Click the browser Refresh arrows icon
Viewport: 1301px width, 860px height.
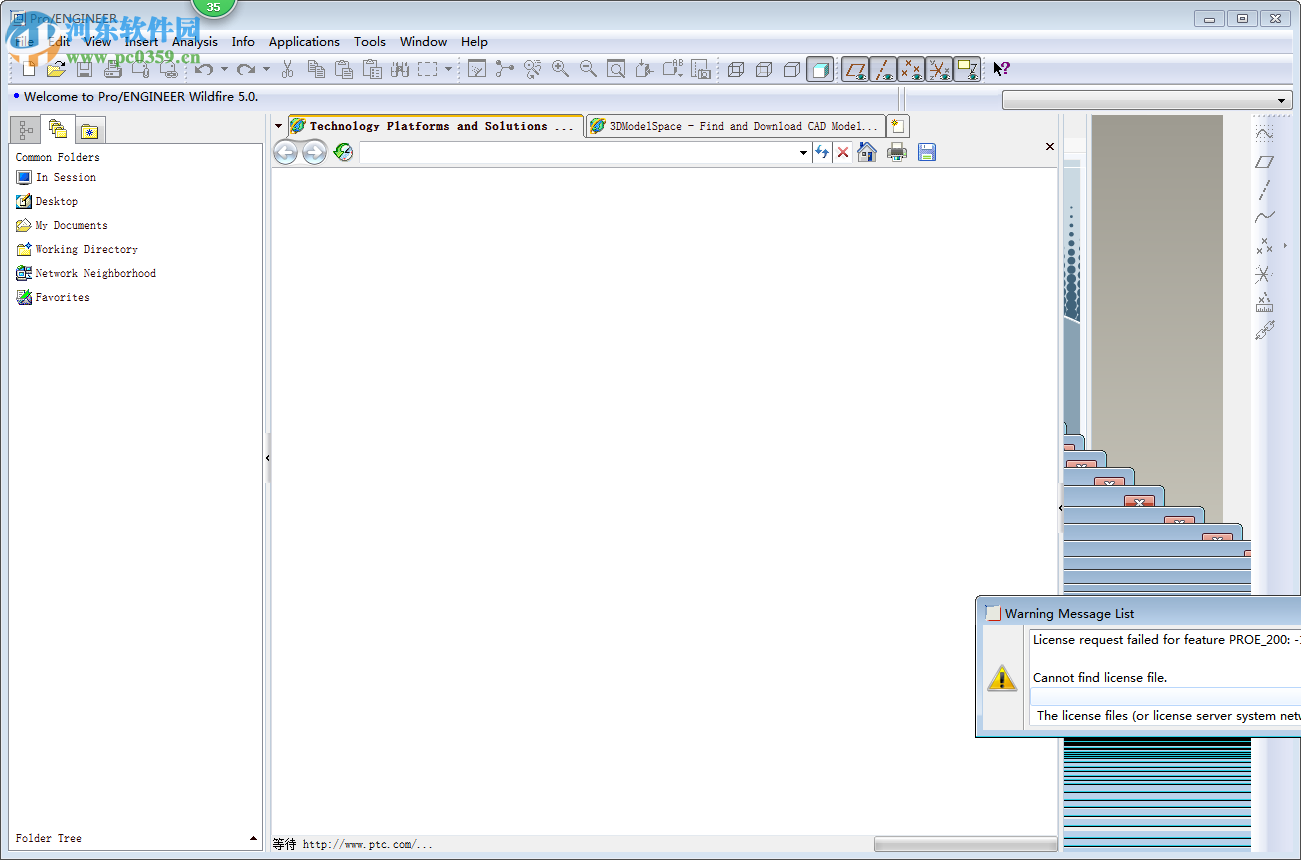[822, 152]
